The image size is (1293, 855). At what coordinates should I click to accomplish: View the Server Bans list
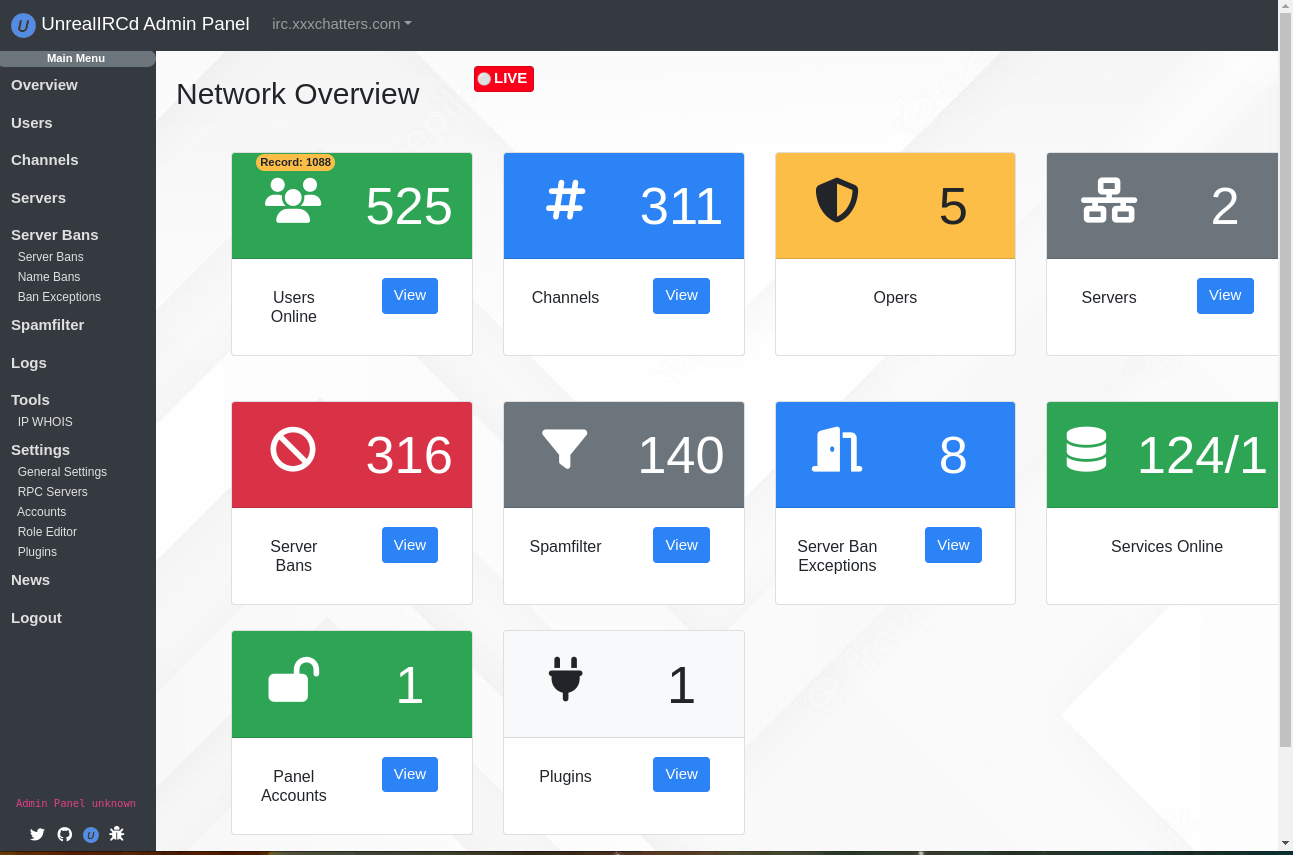tap(410, 545)
